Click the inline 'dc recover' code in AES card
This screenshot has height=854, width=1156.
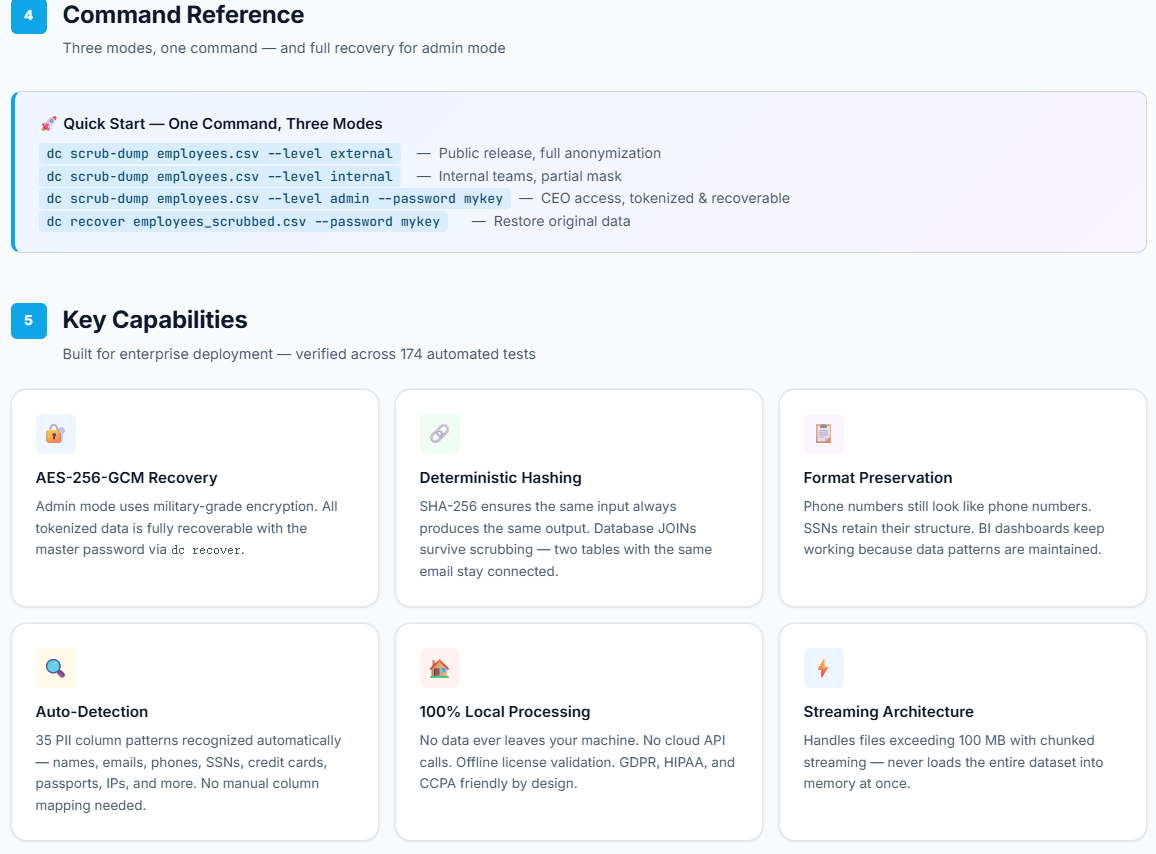pos(206,550)
